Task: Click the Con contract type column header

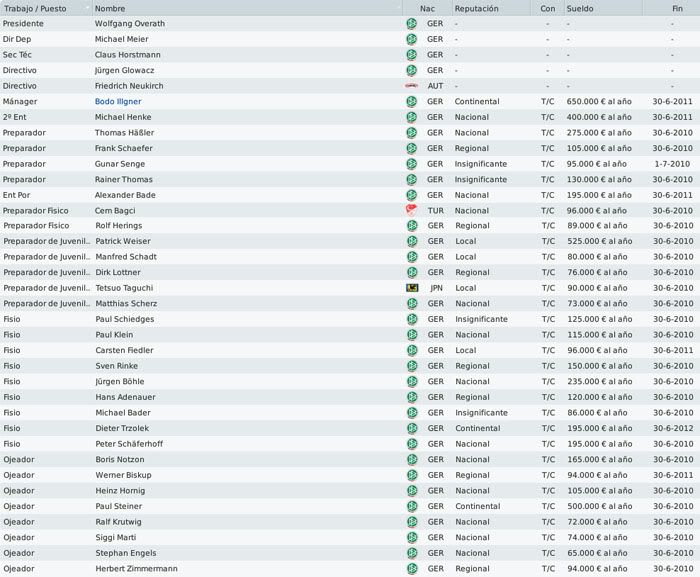Action: [548, 8]
